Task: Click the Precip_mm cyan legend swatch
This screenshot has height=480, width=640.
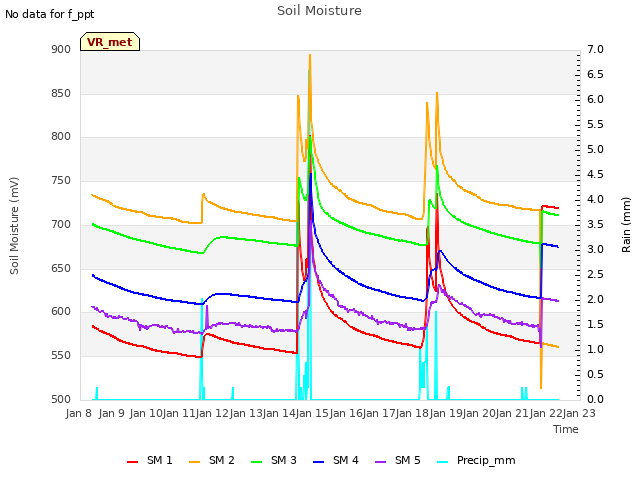Action: coord(443,462)
